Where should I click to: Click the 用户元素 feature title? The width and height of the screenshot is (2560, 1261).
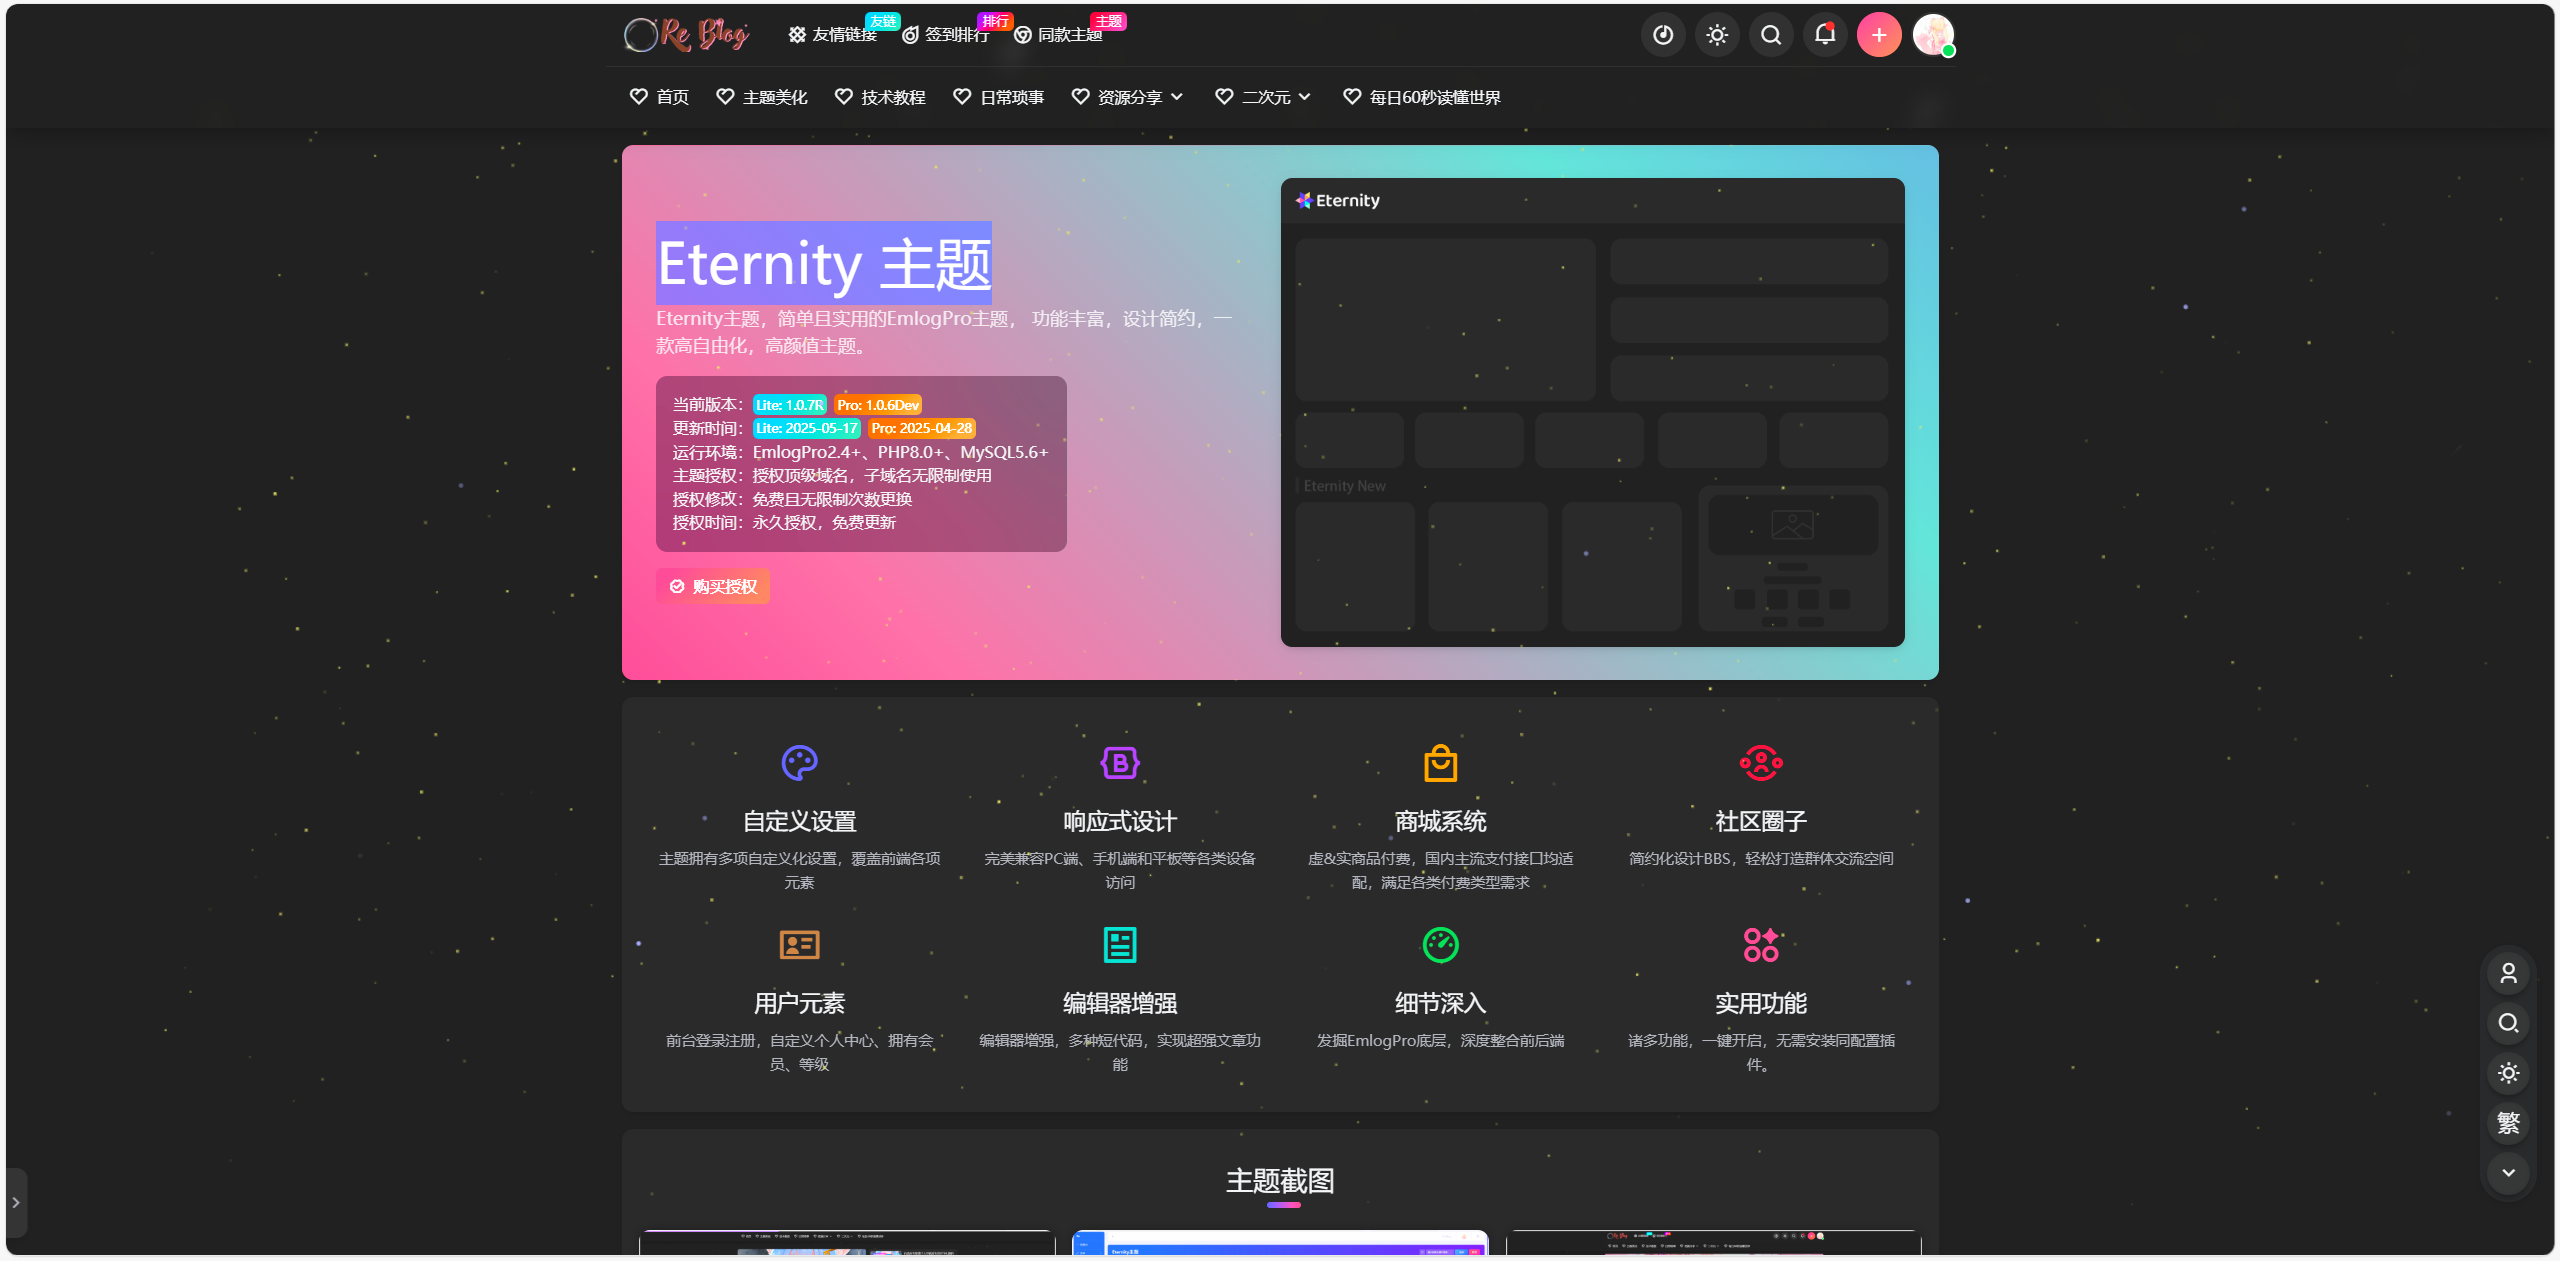[800, 1004]
